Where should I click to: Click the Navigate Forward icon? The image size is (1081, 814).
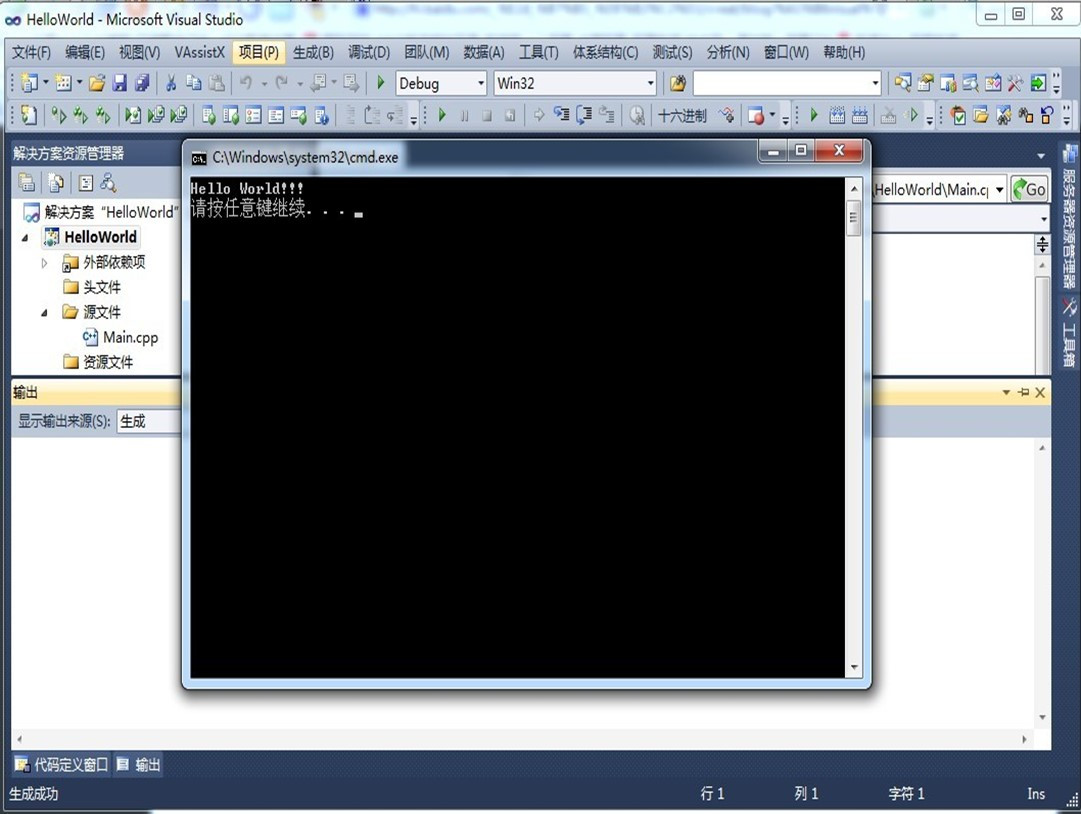click(352, 83)
